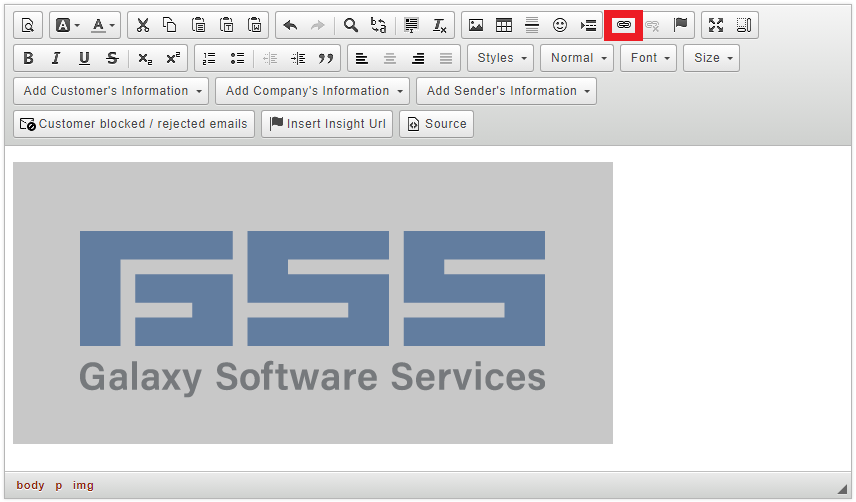This screenshot has width=856, height=502.
Task: Toggle bold formatting
Action: 28,58
